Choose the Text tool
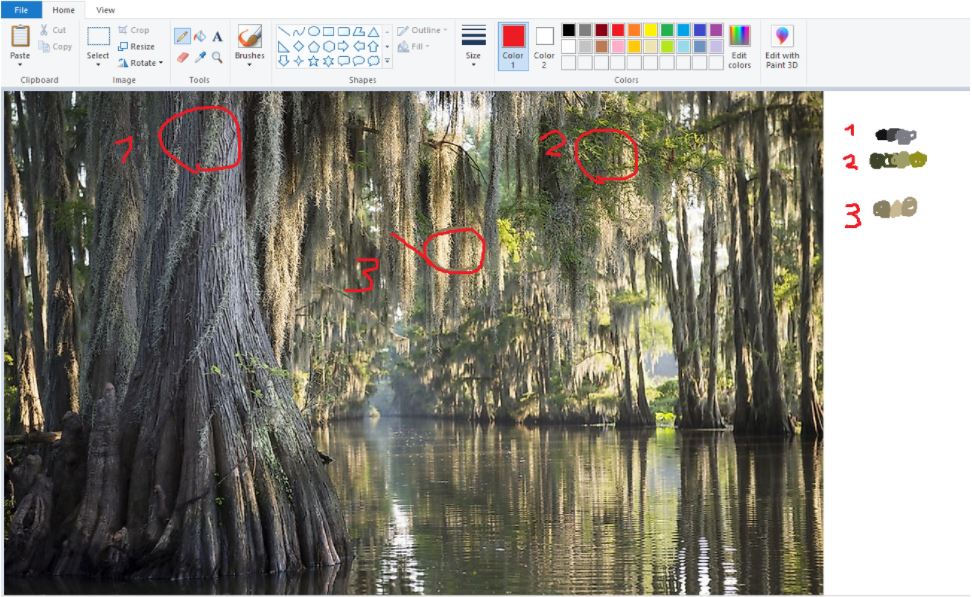Viewport: 972px width, 597px height. tap(217, 36)
